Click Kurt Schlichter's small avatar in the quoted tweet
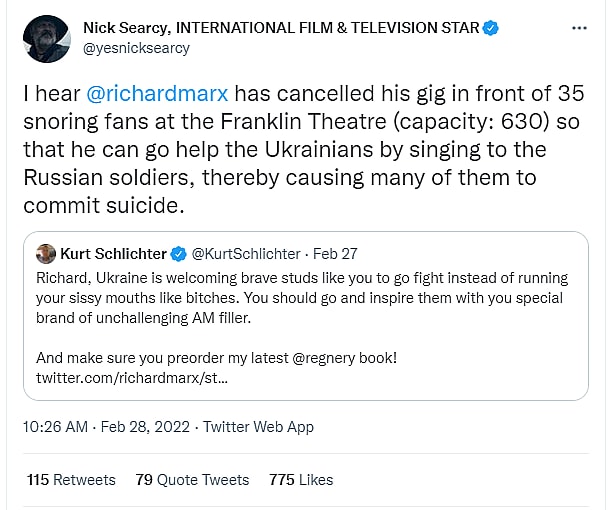The width and height of the screenshot is (612, 510). pyautogui.click(x=45, y=253)
